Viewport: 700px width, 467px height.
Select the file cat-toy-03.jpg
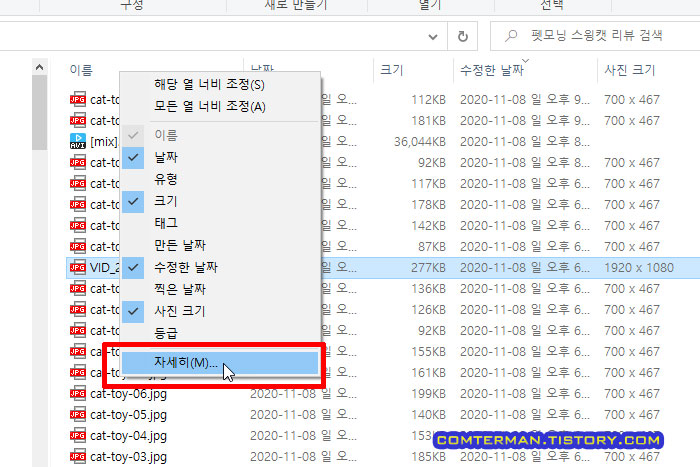(129, 457)
